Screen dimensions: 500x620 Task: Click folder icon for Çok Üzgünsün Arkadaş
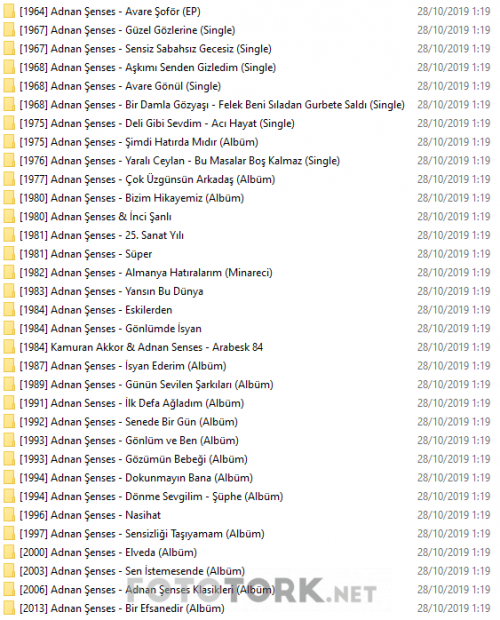9,179
